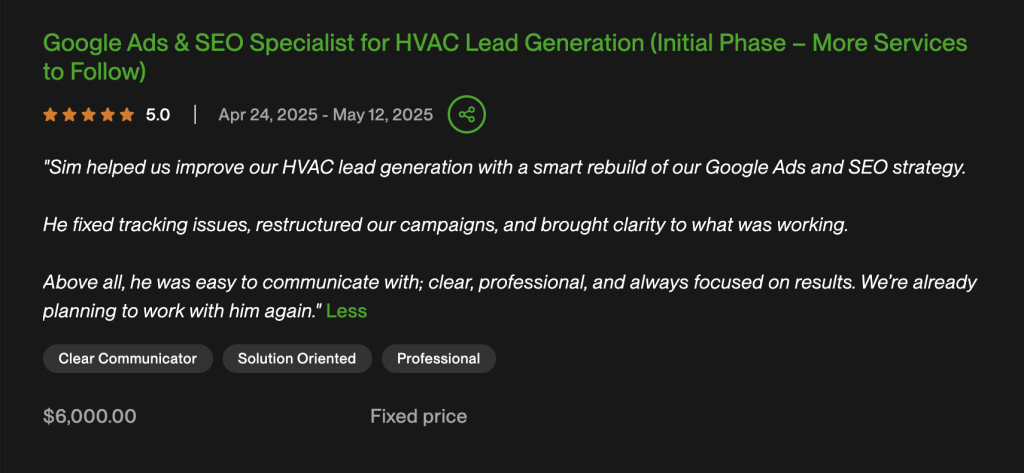Click the paragraph starting "Above all"
This screenshot has height=473, width=1024.
(x=509, y=282)
